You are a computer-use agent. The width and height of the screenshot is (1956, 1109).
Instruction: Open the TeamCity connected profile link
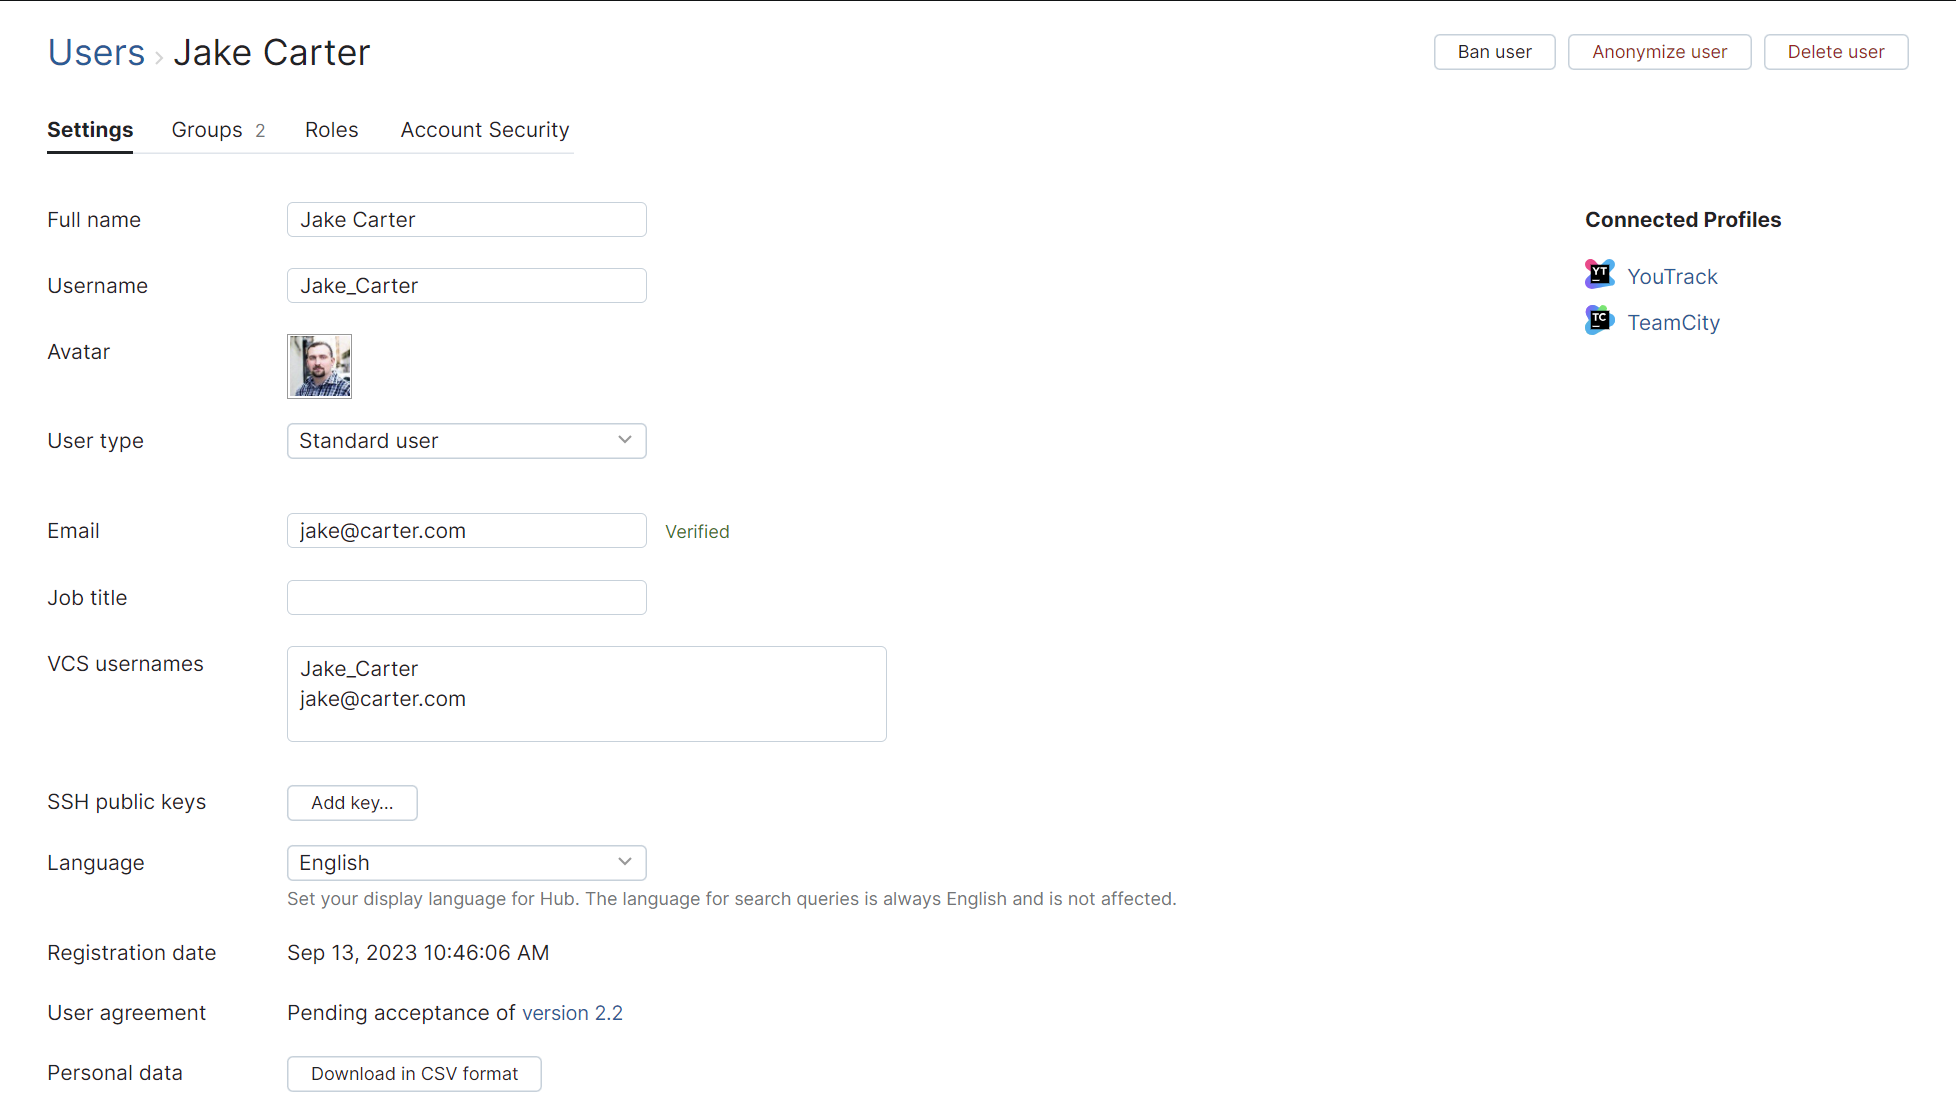pyautogui.click(x=1673, y=323)
